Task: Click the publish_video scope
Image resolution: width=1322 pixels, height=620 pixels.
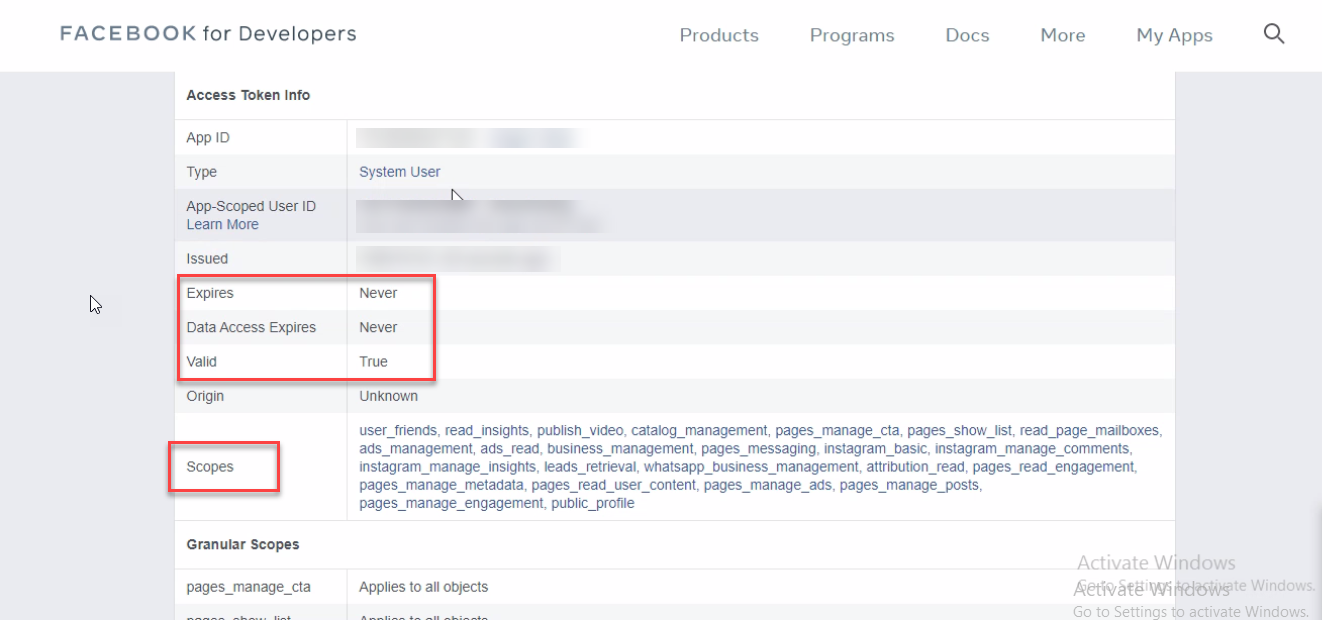Action: (580, 431)
